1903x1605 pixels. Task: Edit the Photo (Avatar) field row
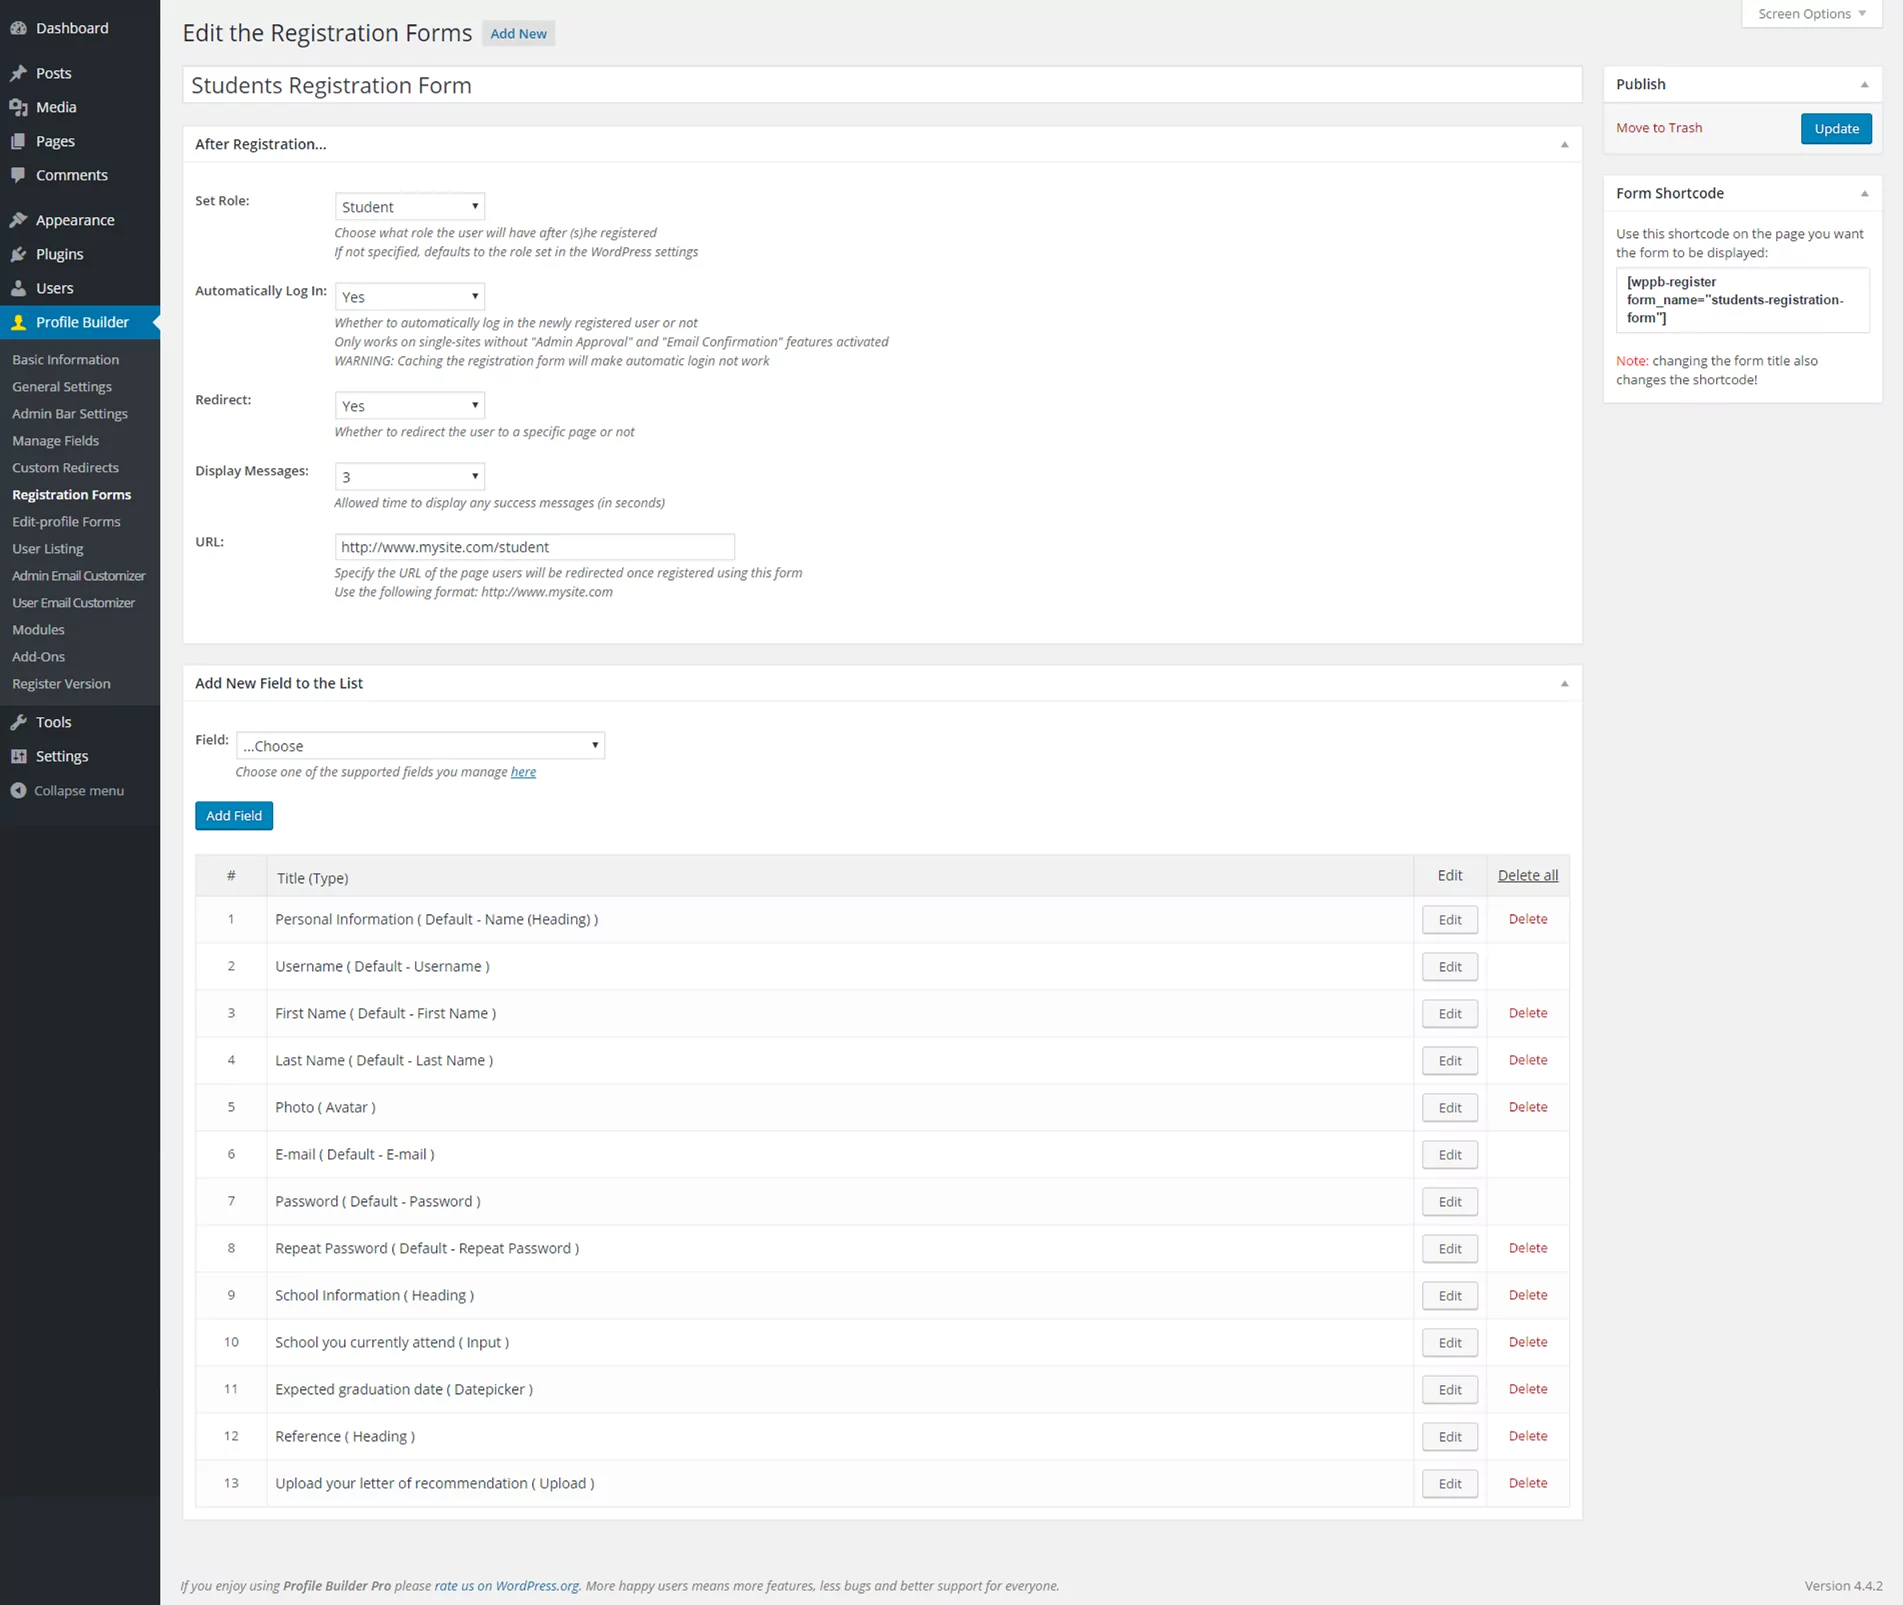(1449, 1107)
